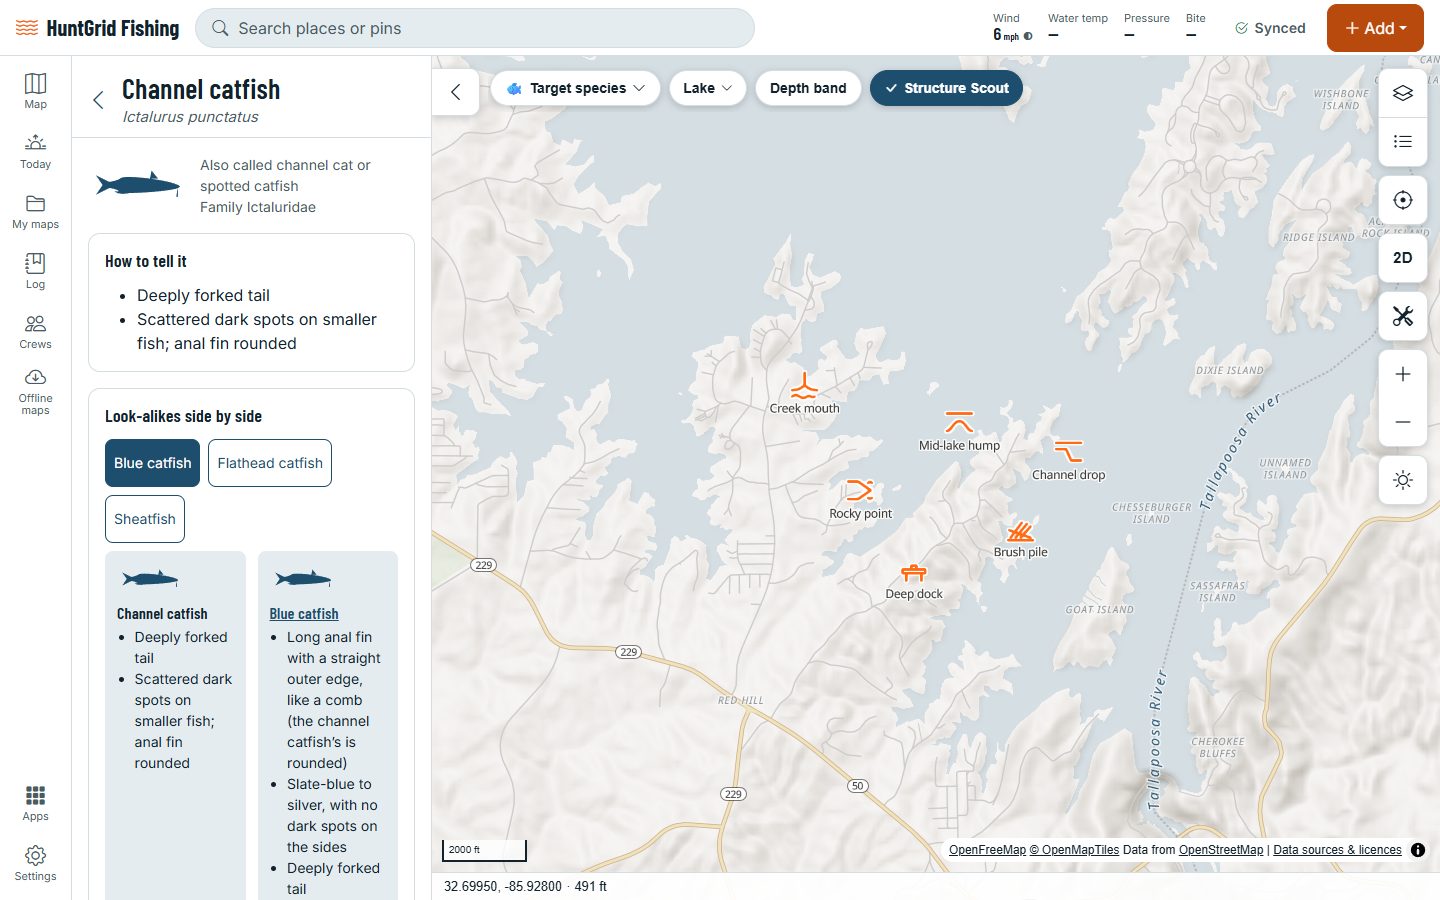The width and height of the screenshot is (1440, 900).
Task: Open the Crews page
Action: [x=35, y=331]
